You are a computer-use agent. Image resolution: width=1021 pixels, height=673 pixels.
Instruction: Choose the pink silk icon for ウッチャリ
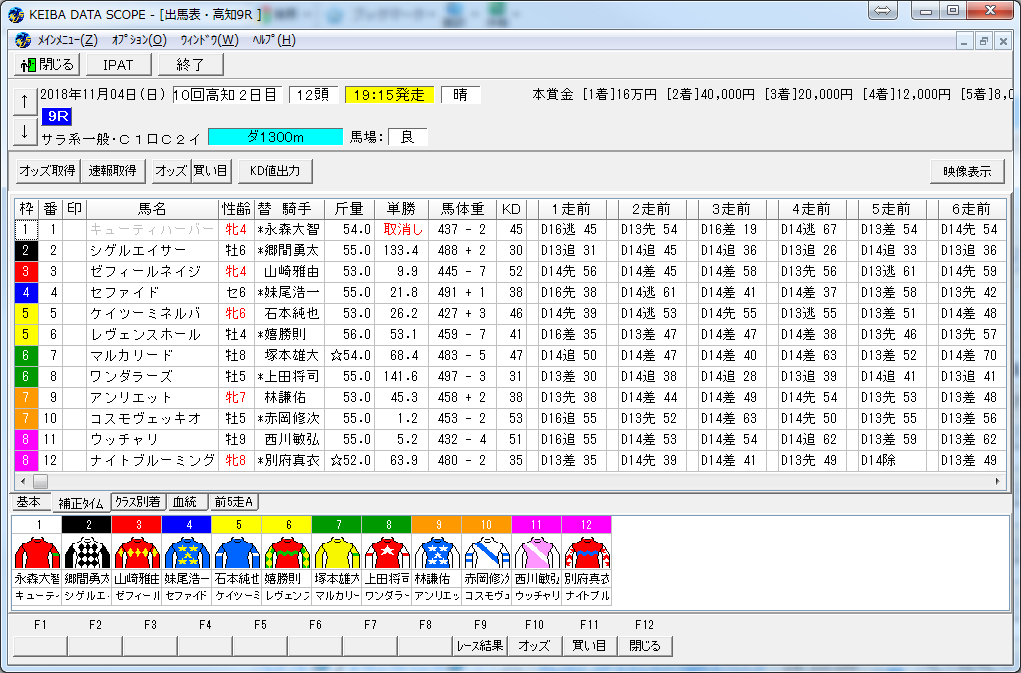coord(537,553)
